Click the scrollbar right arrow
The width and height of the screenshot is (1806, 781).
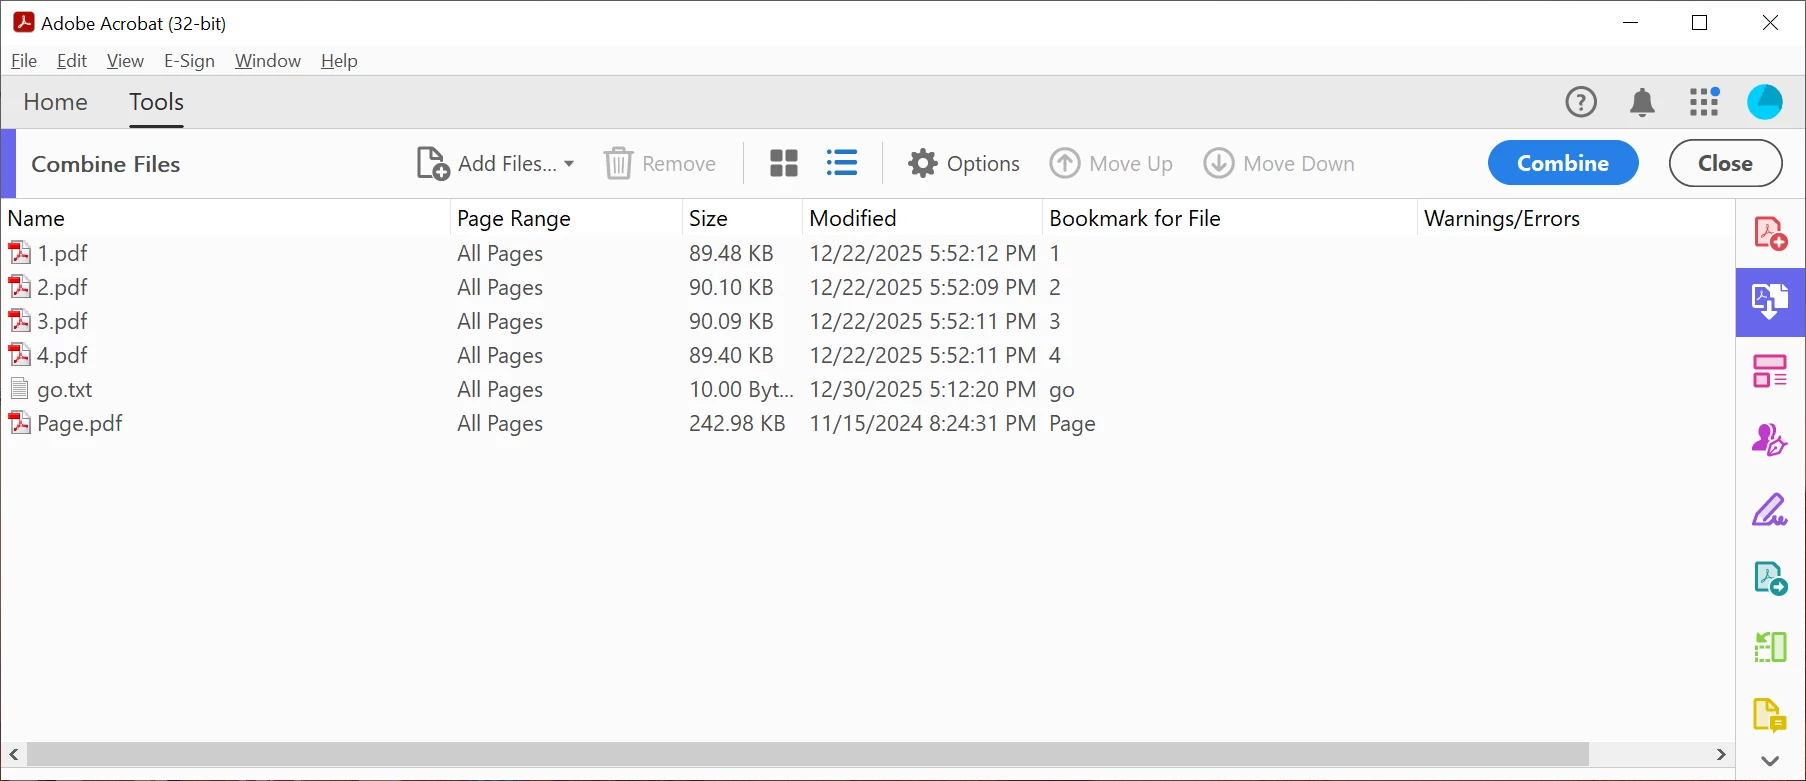click(x=1721, y=754)
